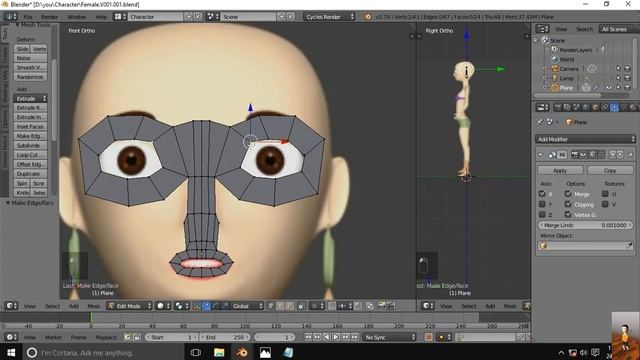Toggle Plane visibility eye in outliner
This screenshot has width=640, height=360.
(608, 87)
